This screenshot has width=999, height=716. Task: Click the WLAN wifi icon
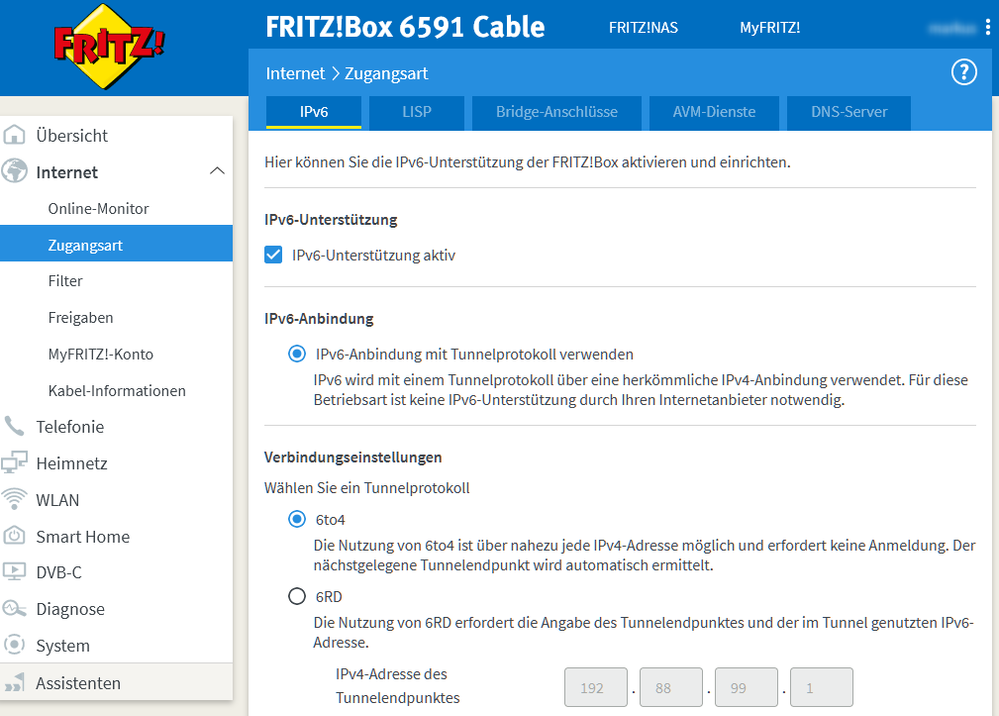pyautogui.click(x=14, y=499)
